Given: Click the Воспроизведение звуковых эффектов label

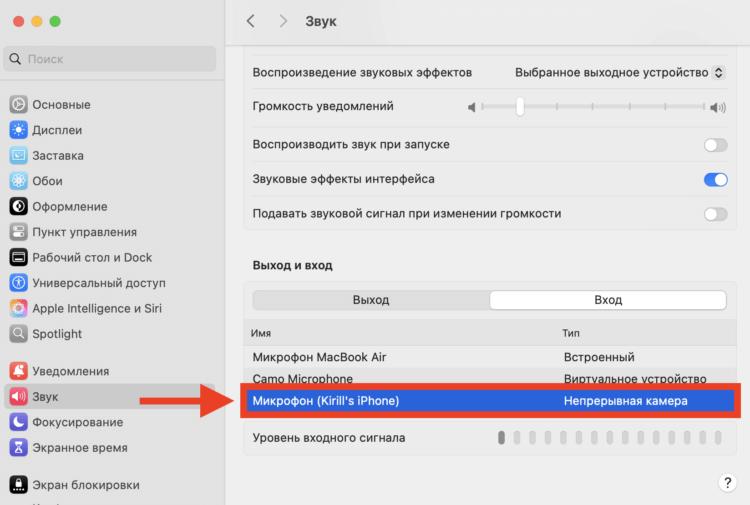Looking at the screenshot, I should (x=362, y=72).
